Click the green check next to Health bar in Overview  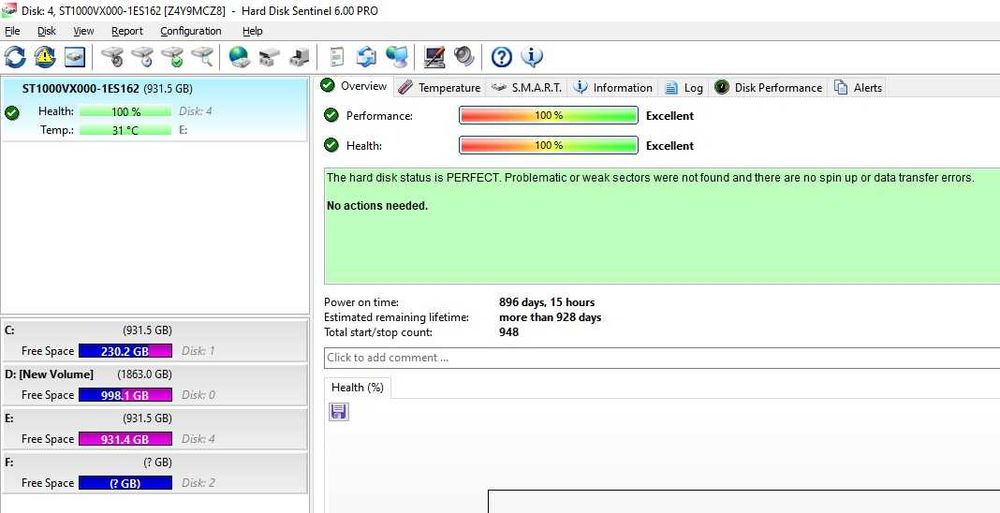click(x=330, y=145)
